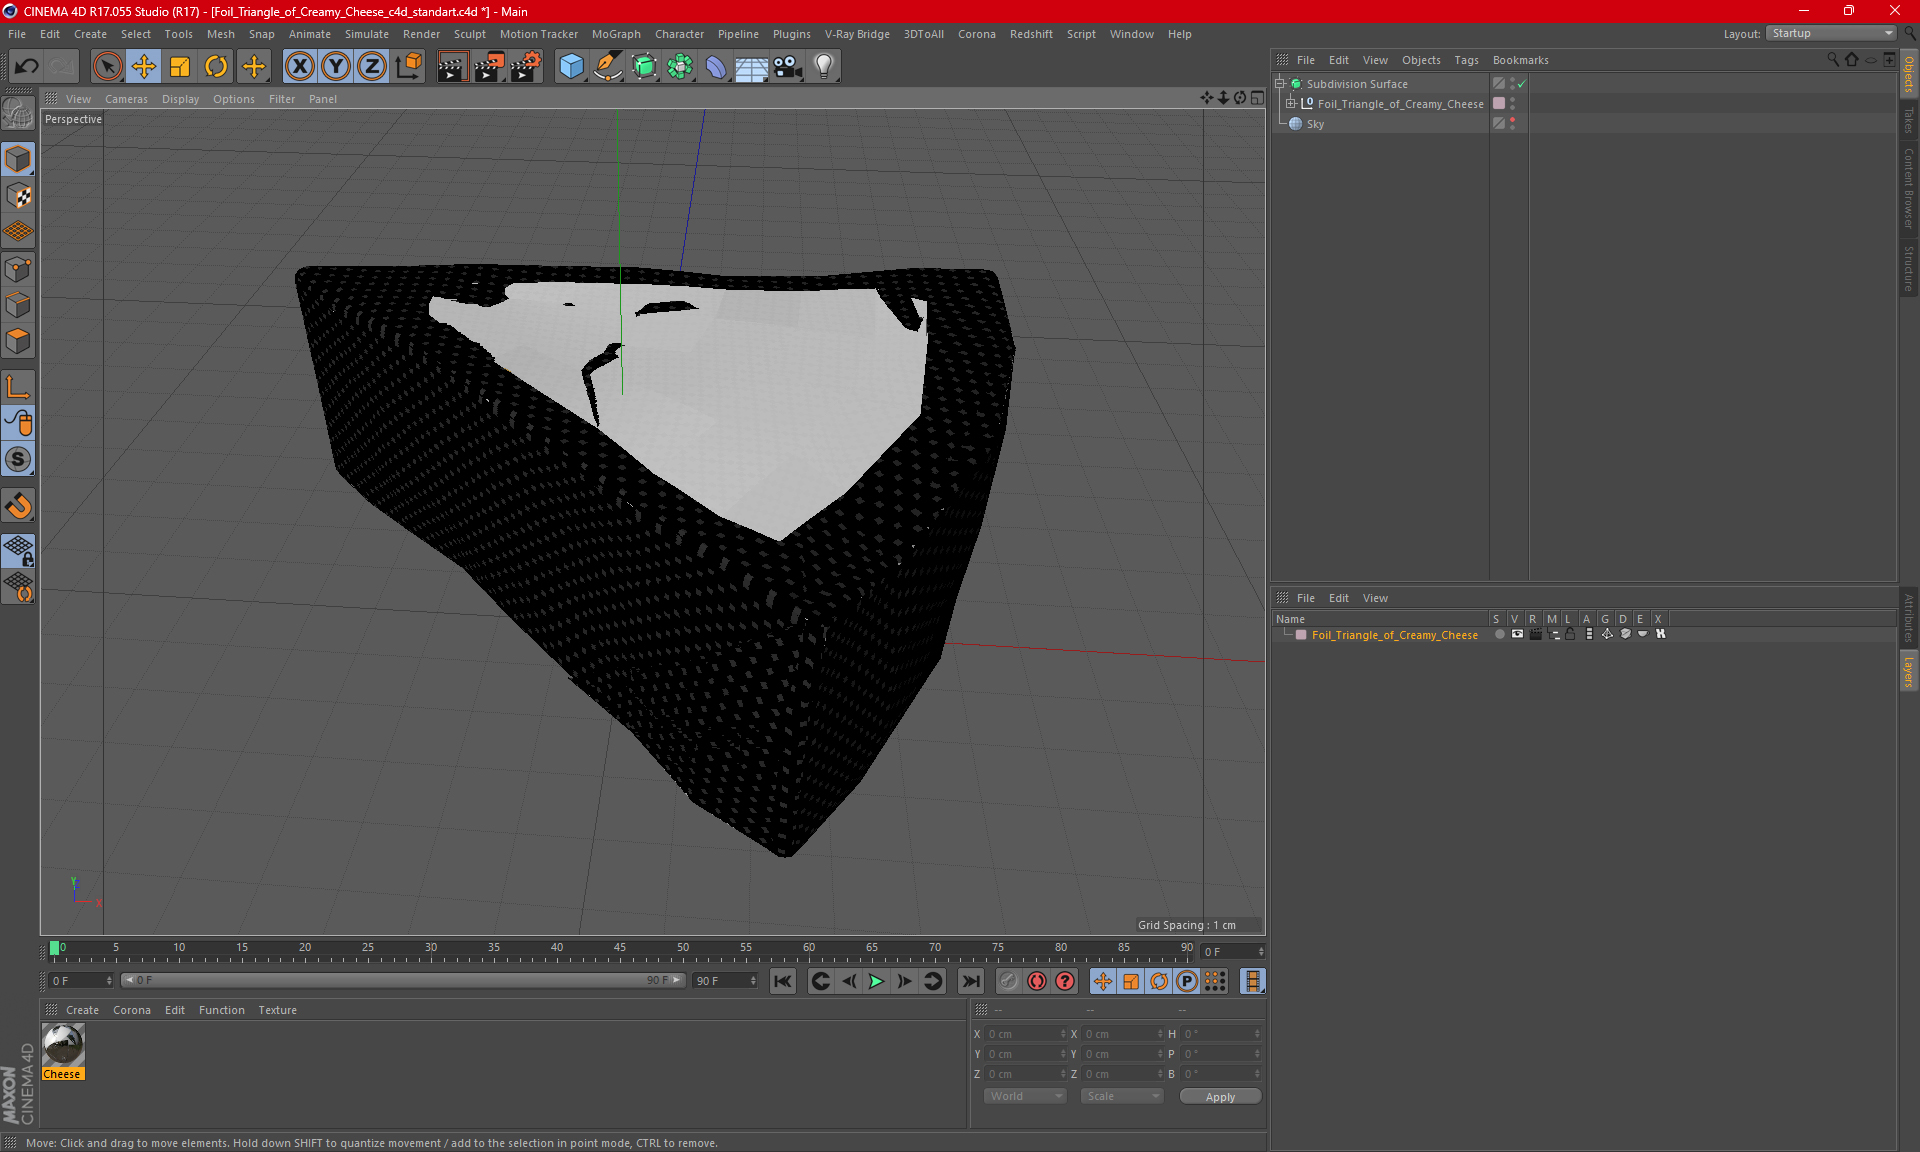Click the layer color swatch in Layers panel

coord(1301,635)
